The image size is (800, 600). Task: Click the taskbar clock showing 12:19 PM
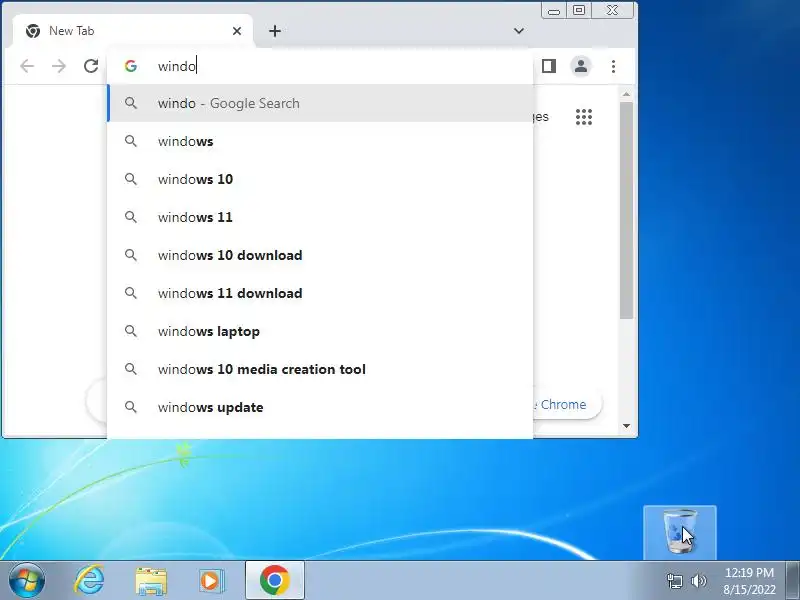coord(749,581)
